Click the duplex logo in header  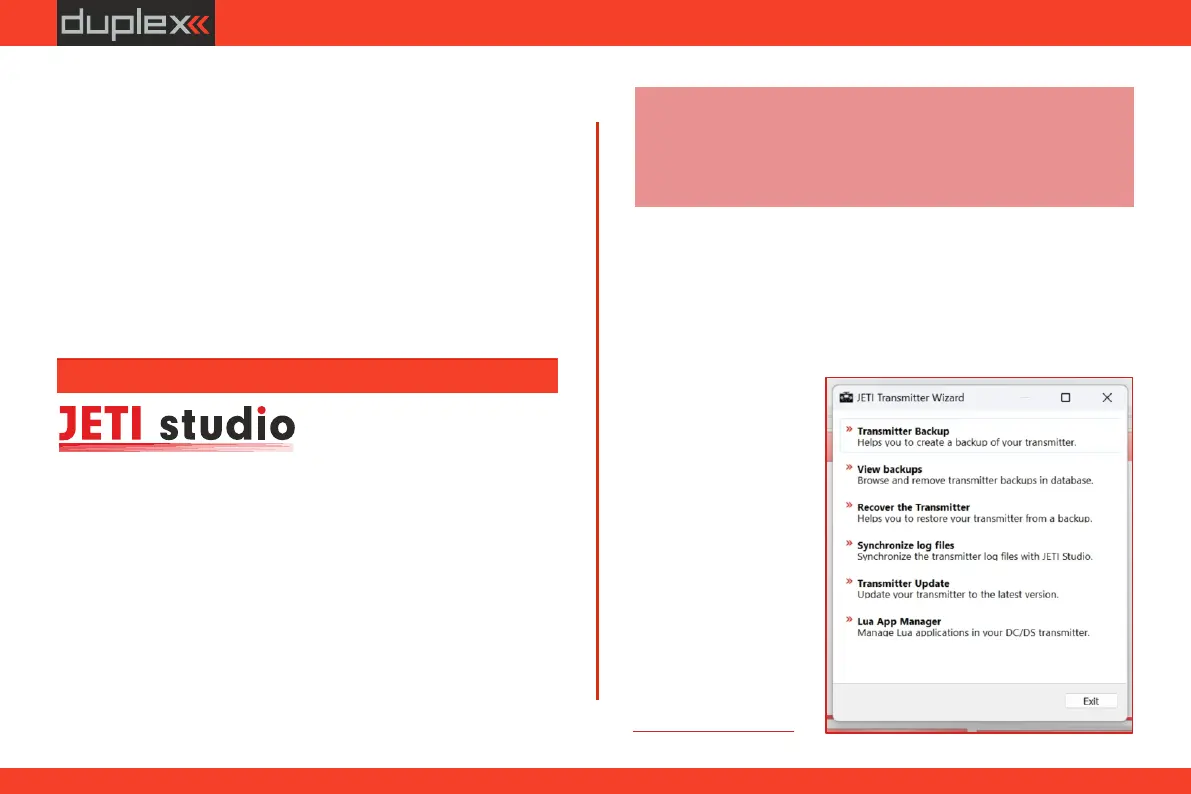[136, 23]
